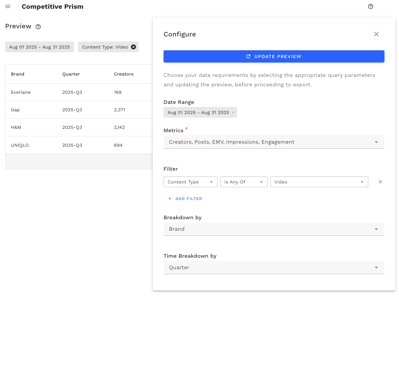Open the Content Type filter field dropdown

pos(190,182)
